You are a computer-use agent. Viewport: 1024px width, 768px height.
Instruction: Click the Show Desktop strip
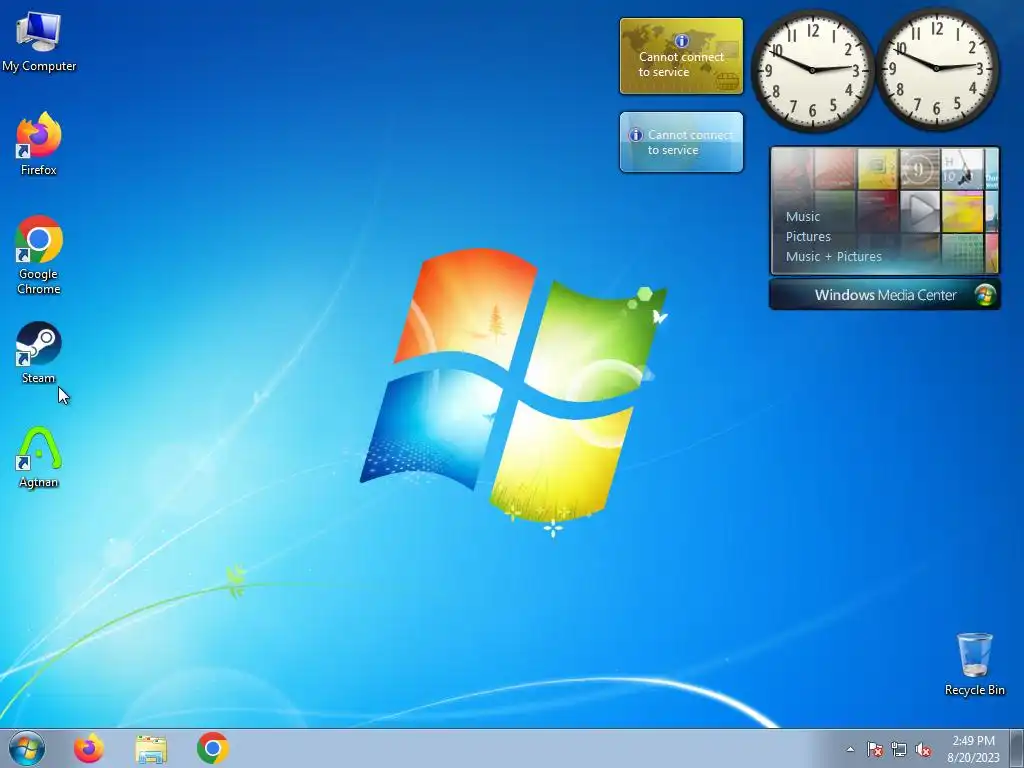pyautogui.click(x=1017, y=748)
